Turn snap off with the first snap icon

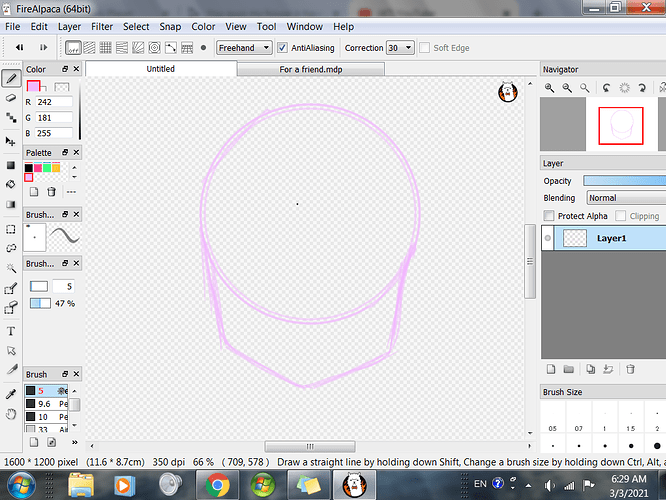(x=73, y=48)
